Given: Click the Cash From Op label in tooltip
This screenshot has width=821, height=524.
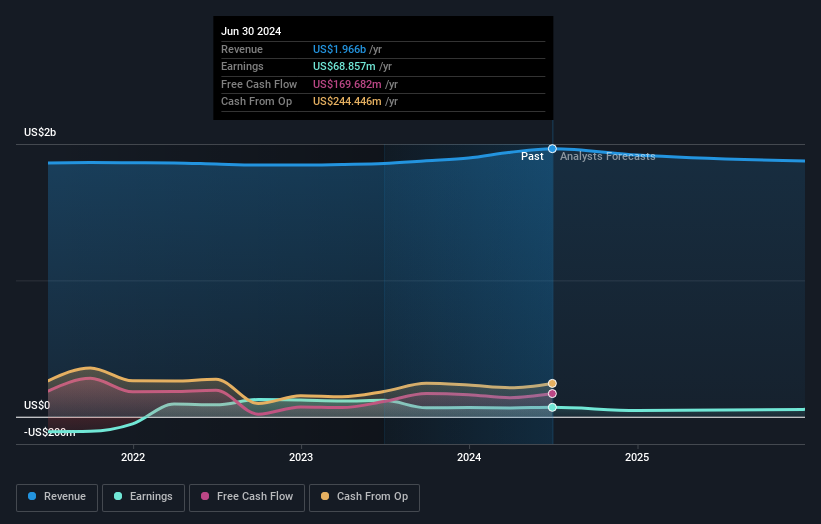Looking at the screenshot, I should click(x=257, y=102).
